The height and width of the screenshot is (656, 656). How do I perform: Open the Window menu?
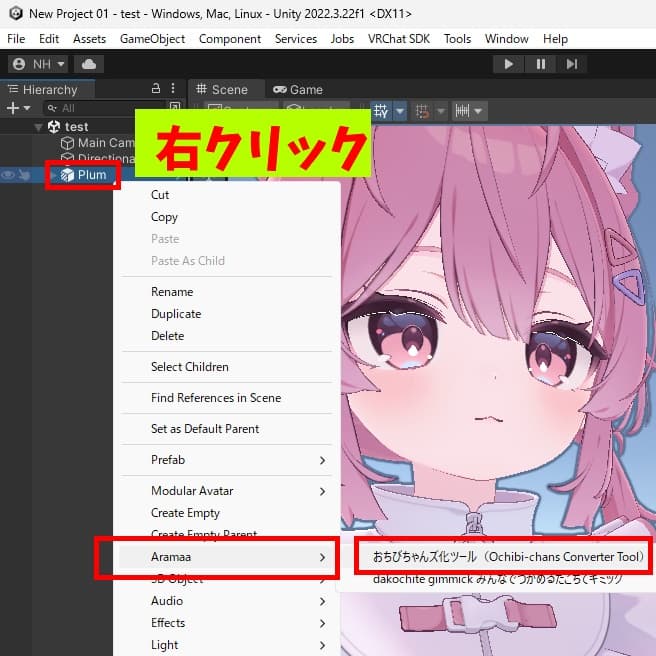507,39
